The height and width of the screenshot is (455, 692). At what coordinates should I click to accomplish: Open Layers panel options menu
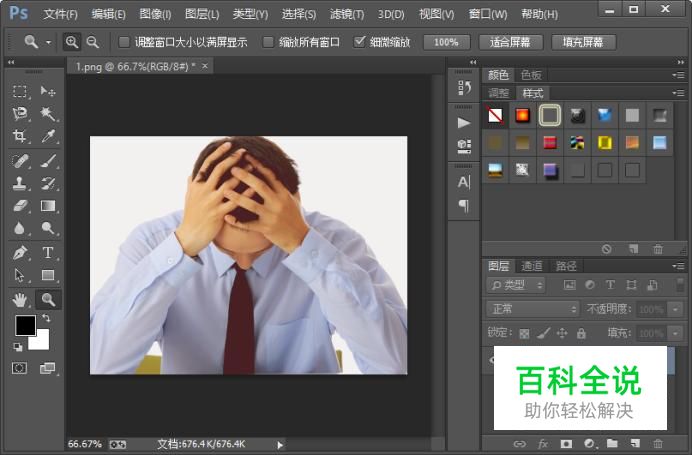pyautogui.click(x=678, y=266)
